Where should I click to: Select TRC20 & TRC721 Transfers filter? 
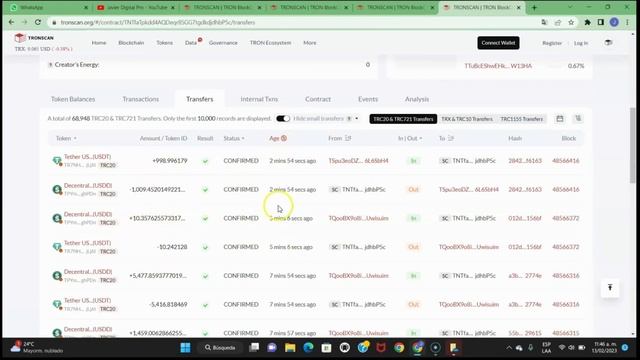(x=403, y=119)
